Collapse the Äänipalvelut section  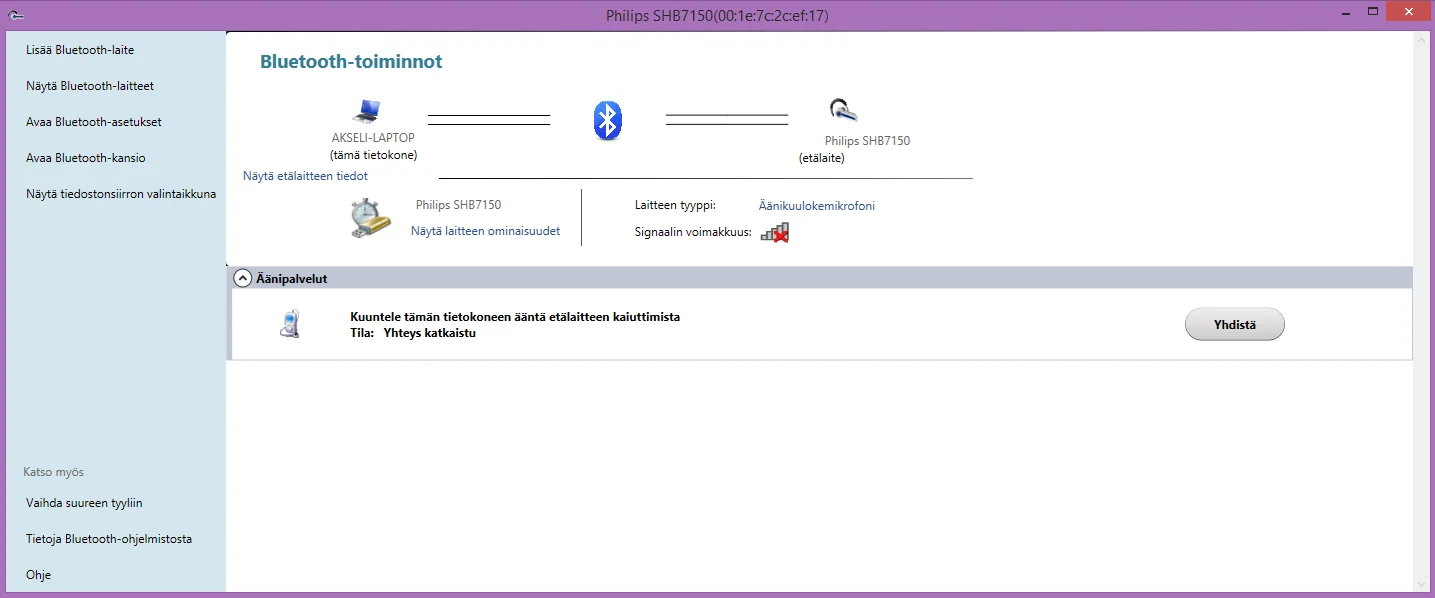pos(242,279)
